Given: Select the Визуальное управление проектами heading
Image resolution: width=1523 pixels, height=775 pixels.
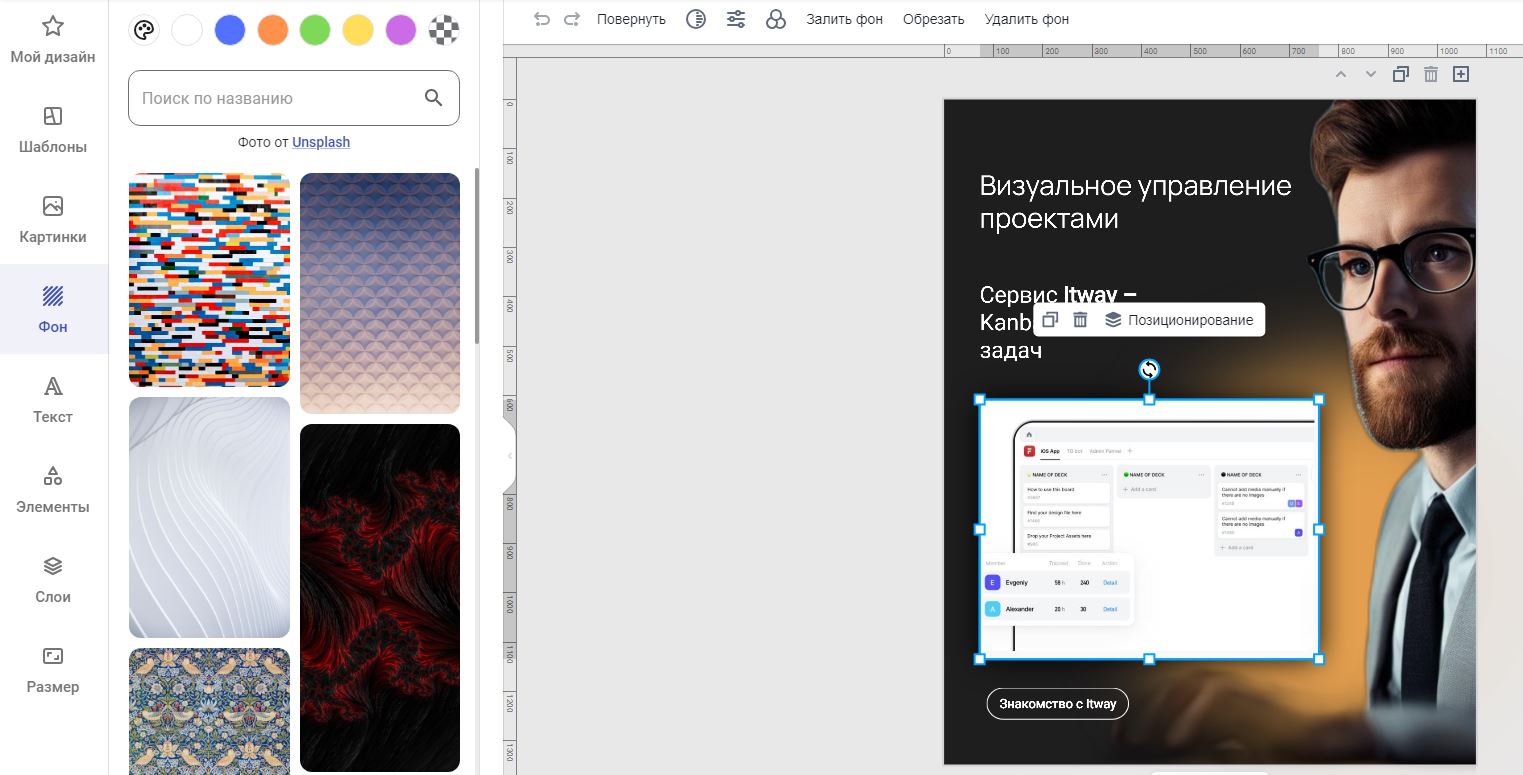Looking at the screenshot, I should coord(1135,202).
